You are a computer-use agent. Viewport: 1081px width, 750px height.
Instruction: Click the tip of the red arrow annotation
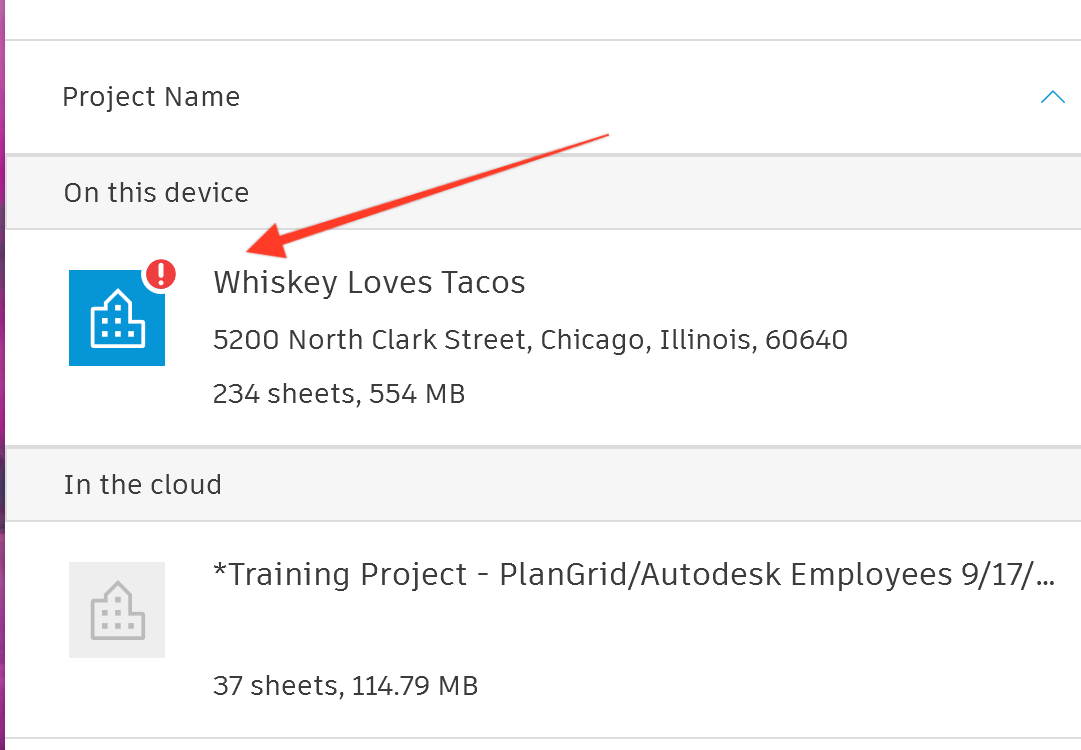tap(250, 251)
